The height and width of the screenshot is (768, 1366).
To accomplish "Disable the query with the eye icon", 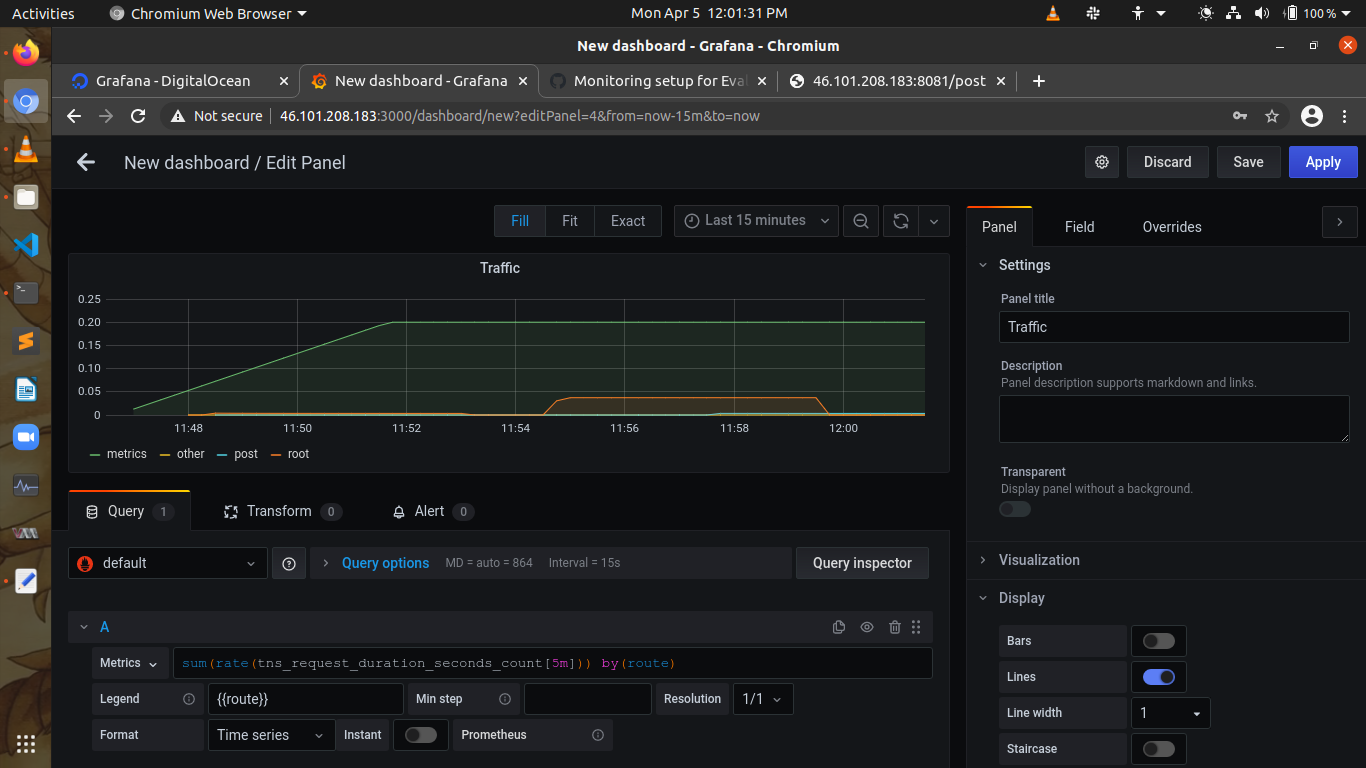I will coord(866,627).
